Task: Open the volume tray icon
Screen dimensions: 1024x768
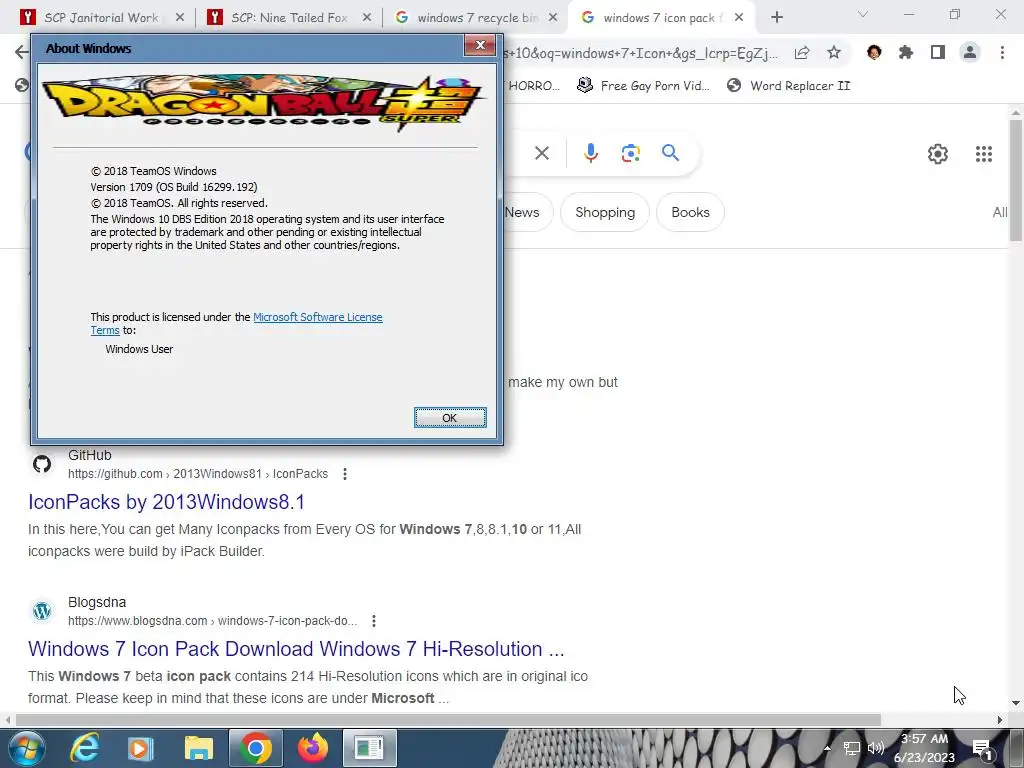Action: 876,748
